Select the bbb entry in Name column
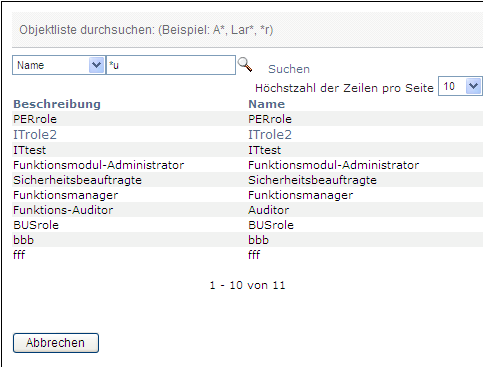This screenshot has height=367, width=483. pyautogui.click(x=258, y=240)
